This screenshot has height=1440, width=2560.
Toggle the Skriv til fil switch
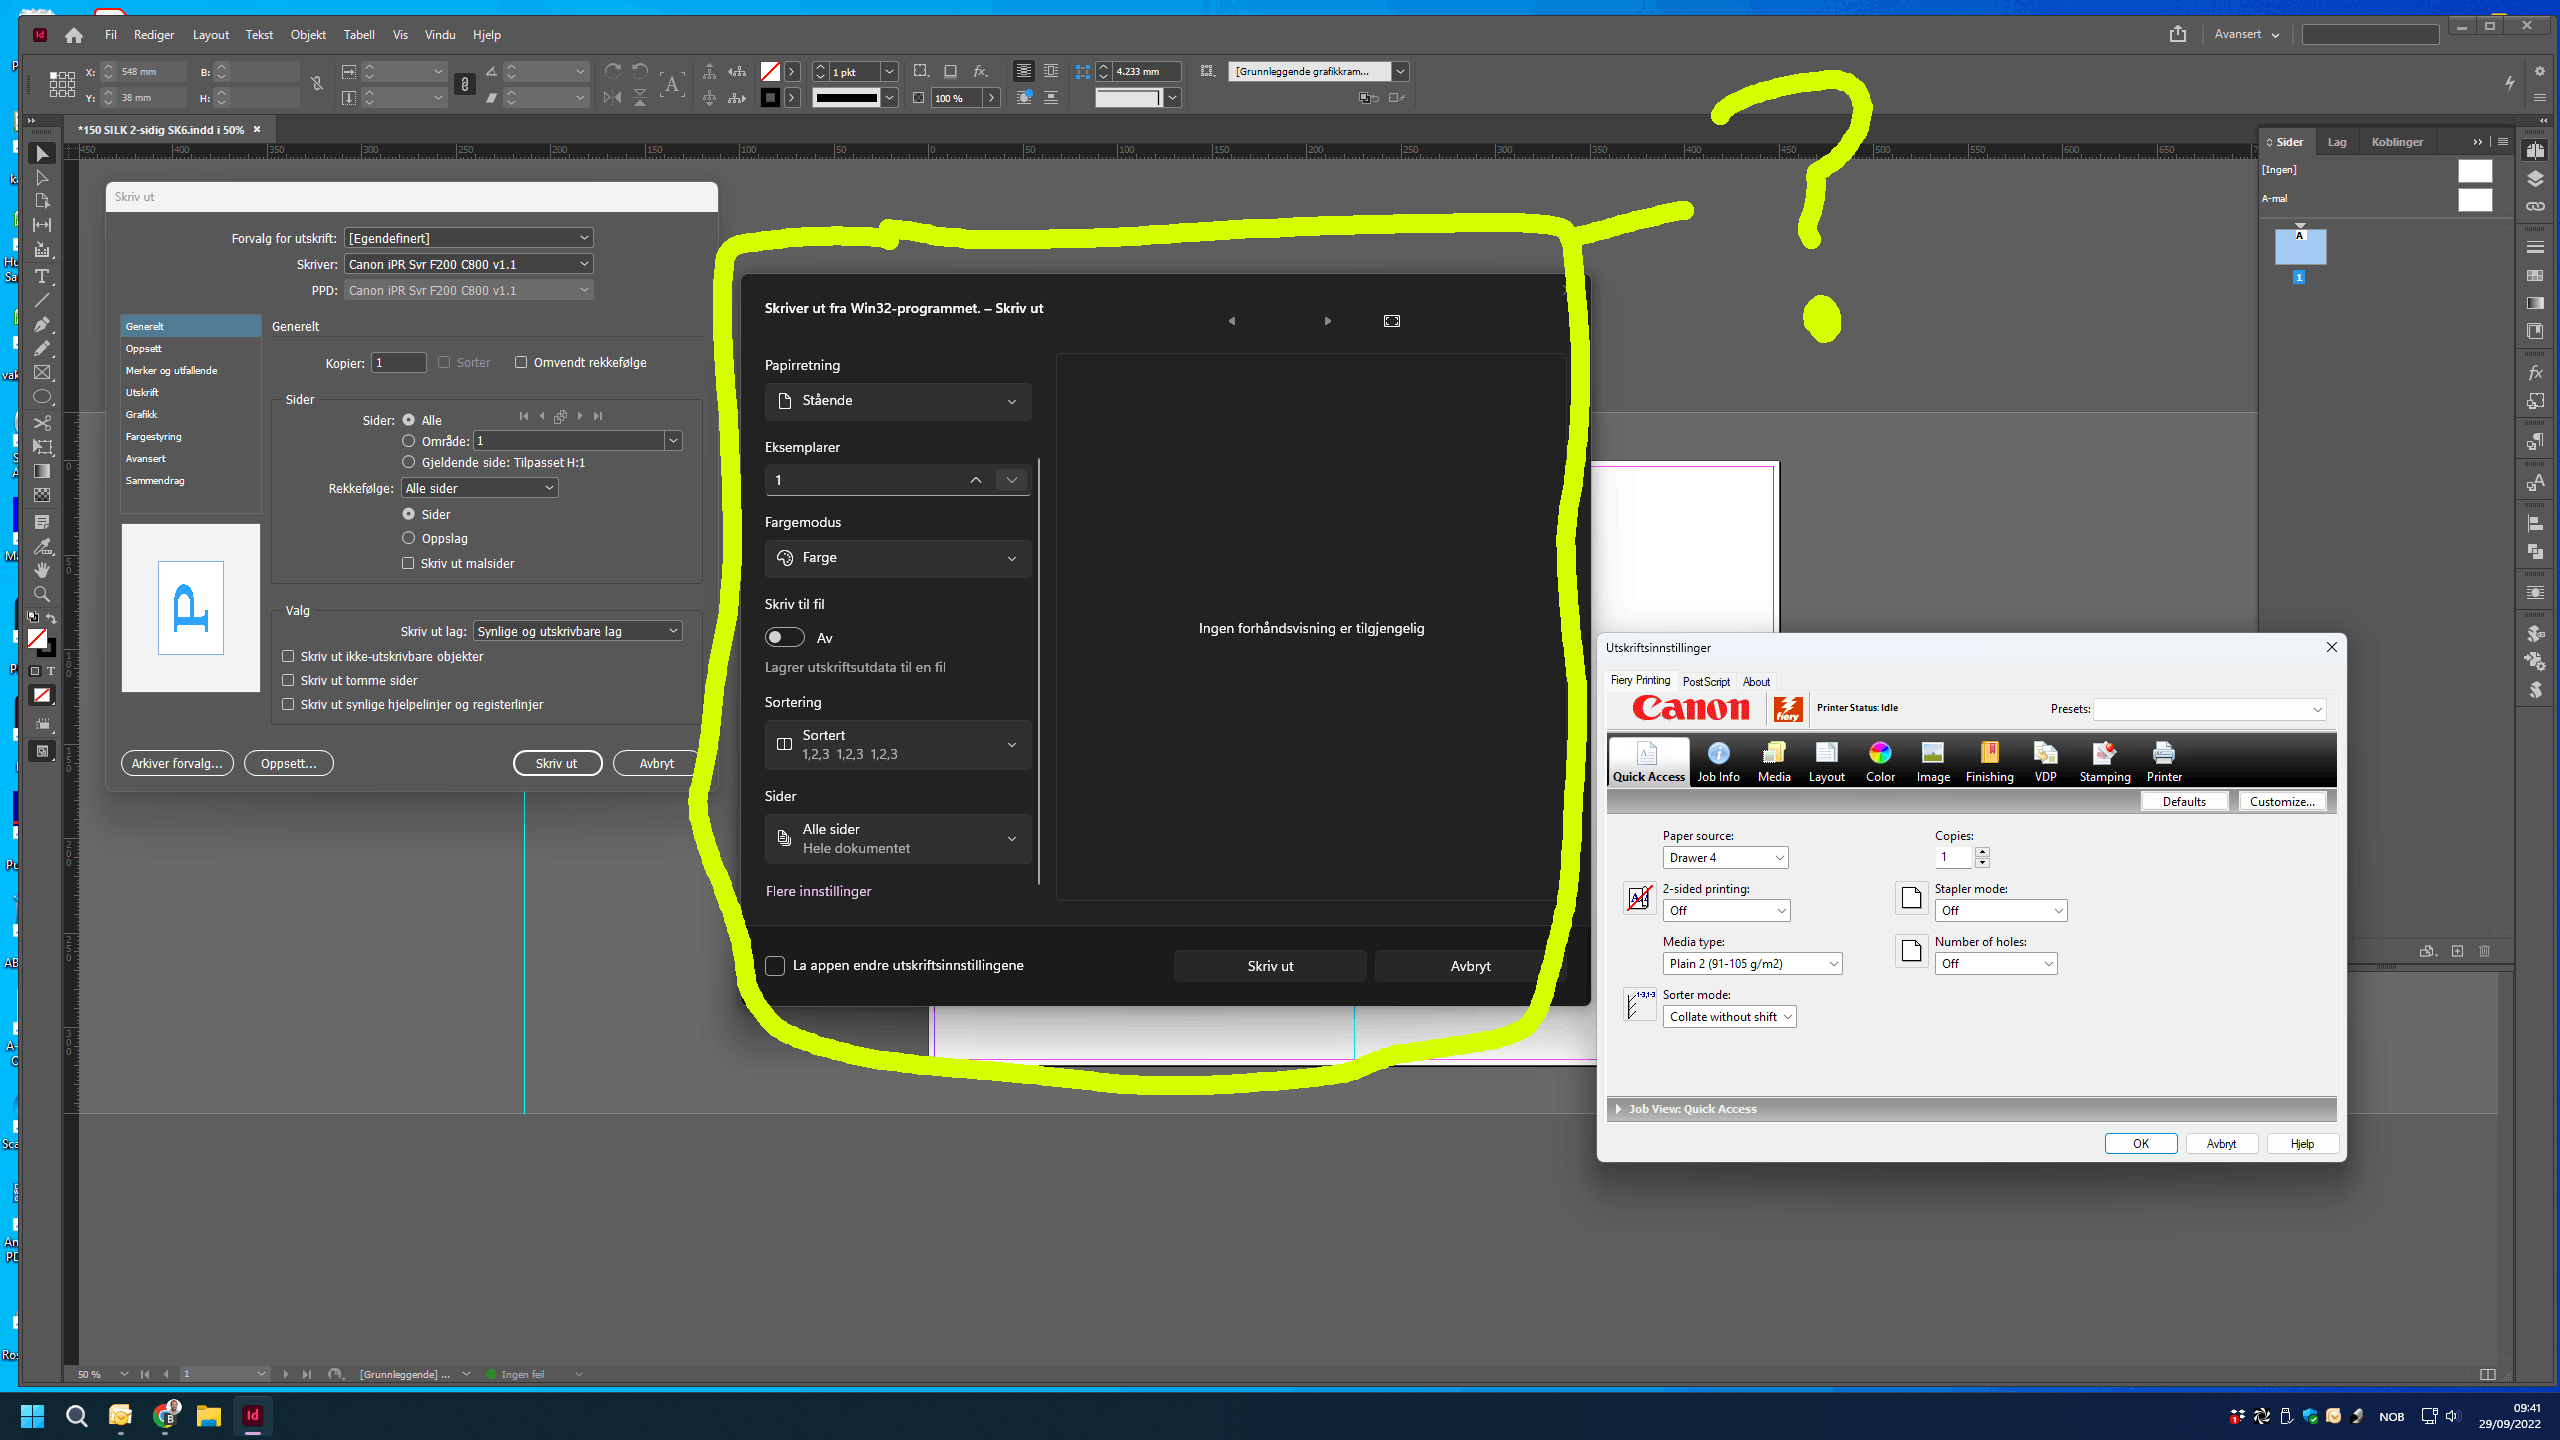point(785,638)
